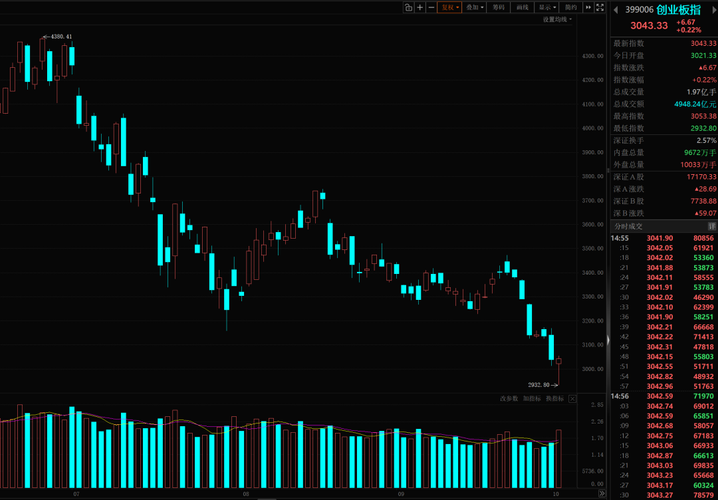Click the 指数涨幅 +0.22% row
718x500 pixels.
click(664, 80)
